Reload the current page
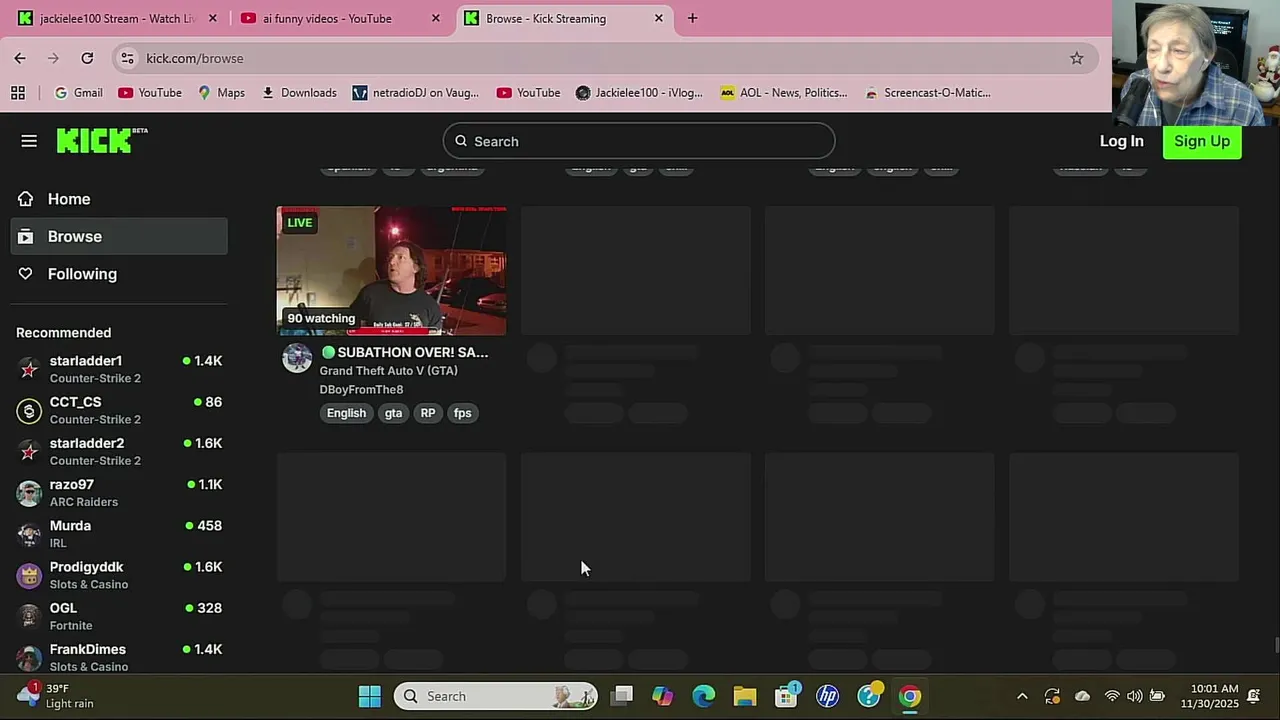 tap(87, 58)
